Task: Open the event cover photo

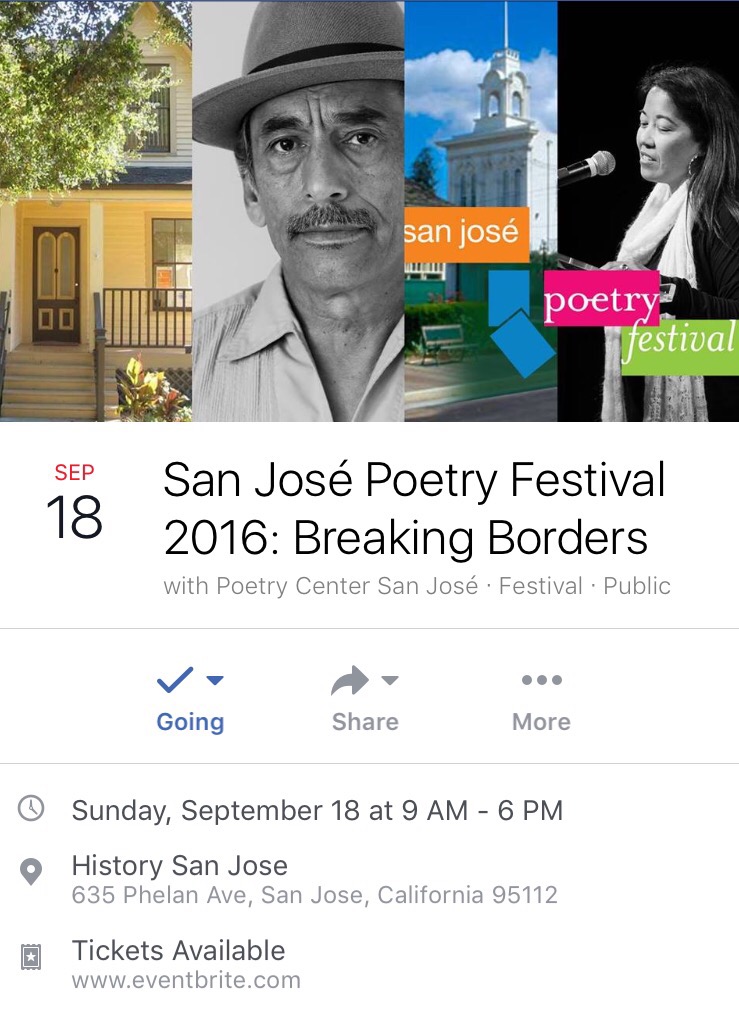Action: click(x=369, y=211)
